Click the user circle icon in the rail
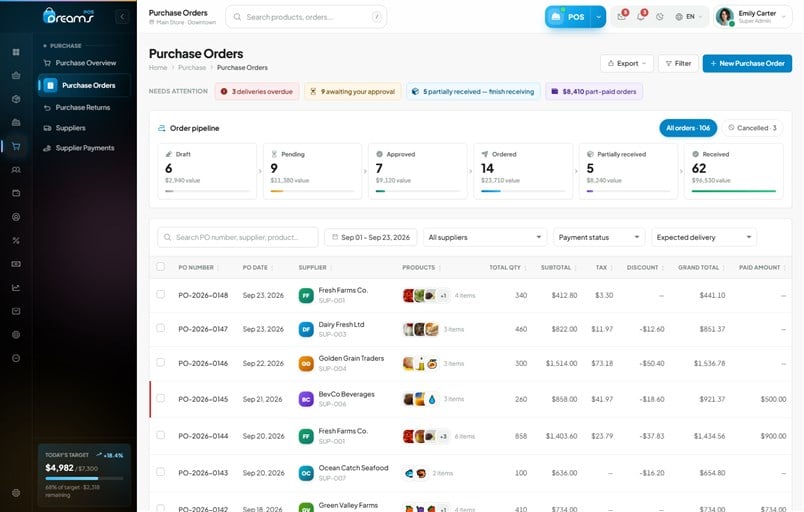804x512 pixels. [x=16, y=217]
